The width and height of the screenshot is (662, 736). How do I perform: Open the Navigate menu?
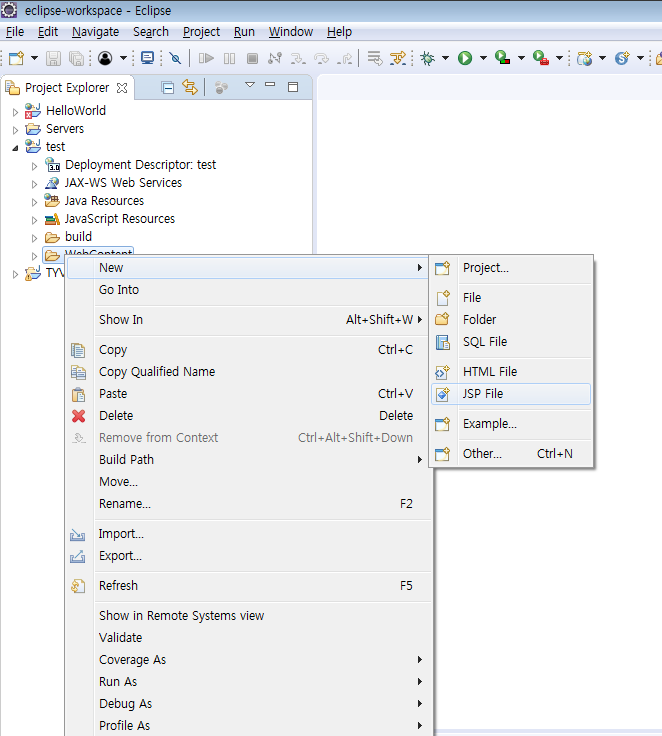pyautogui.click(x=95, y=31)
